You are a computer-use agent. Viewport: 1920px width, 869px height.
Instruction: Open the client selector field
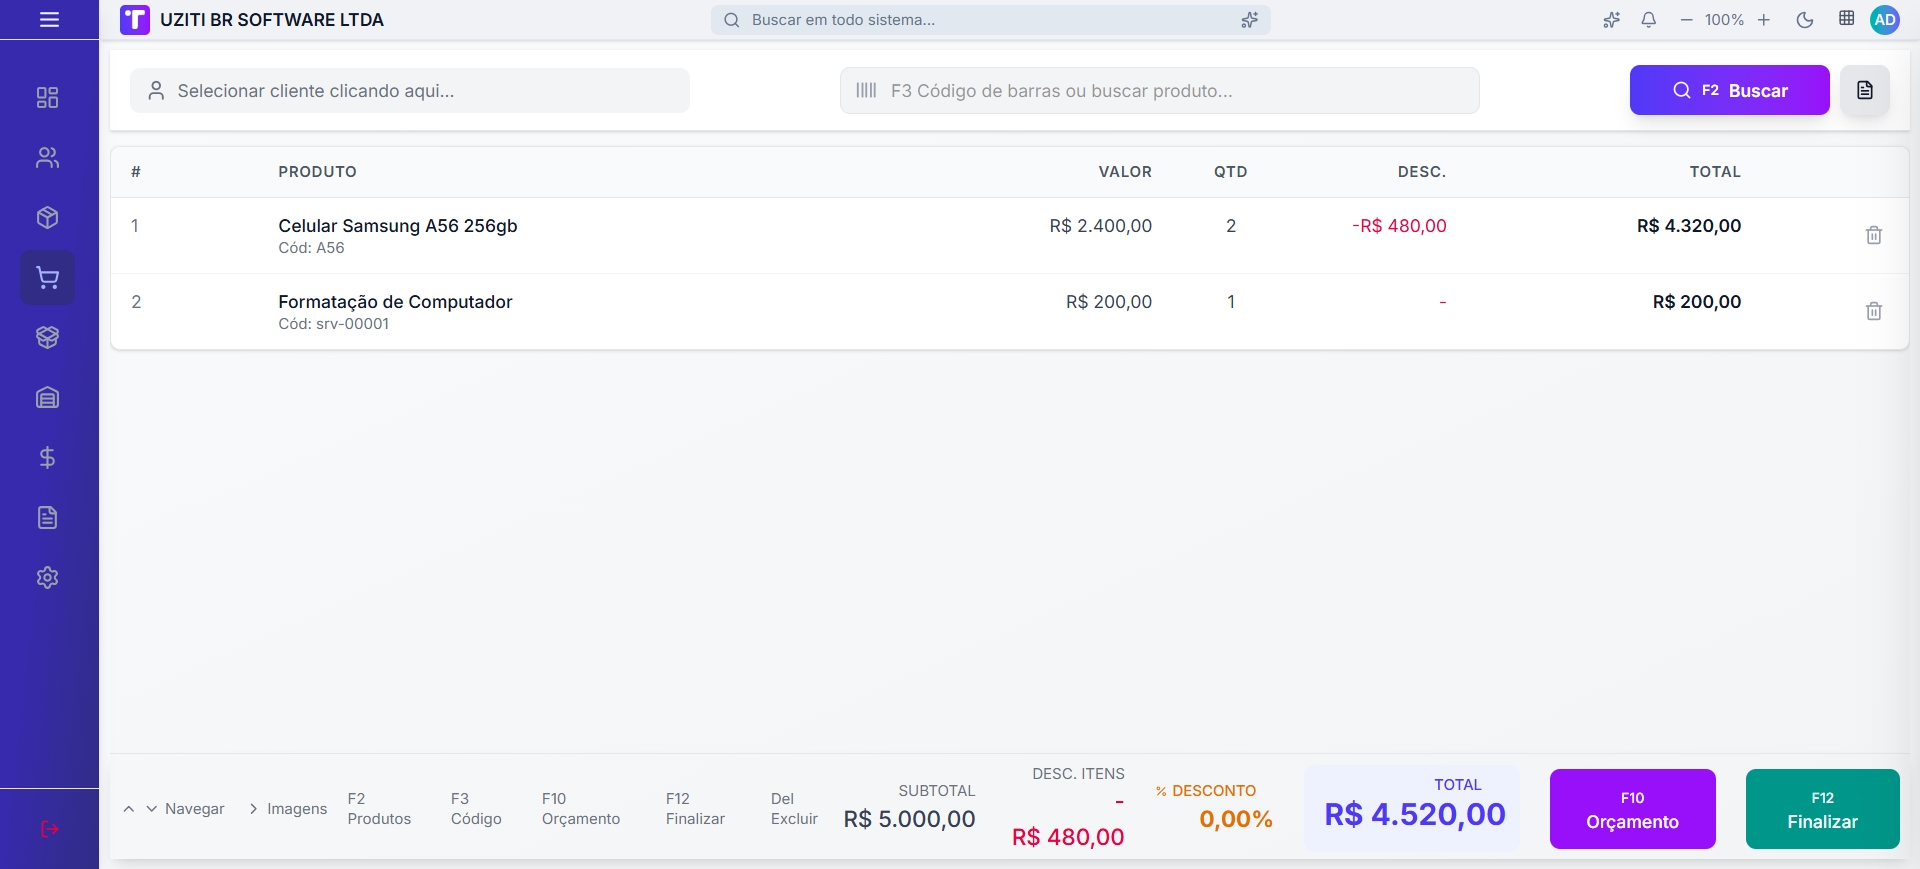409,91
